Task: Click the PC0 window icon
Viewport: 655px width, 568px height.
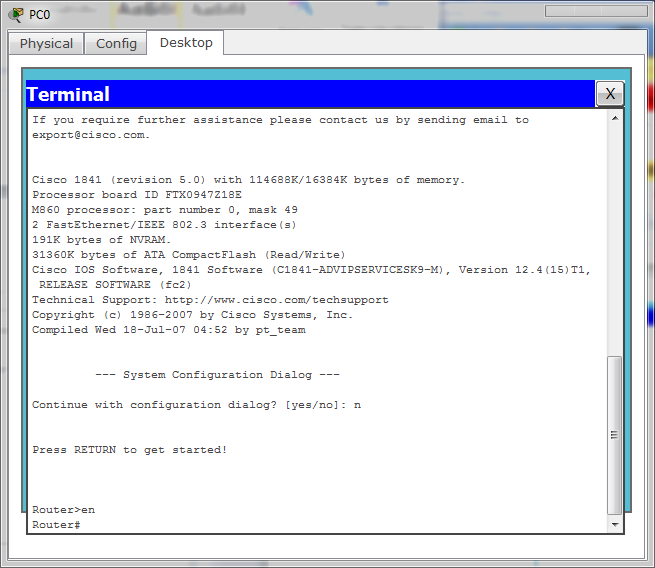Action: click(16, 14)
